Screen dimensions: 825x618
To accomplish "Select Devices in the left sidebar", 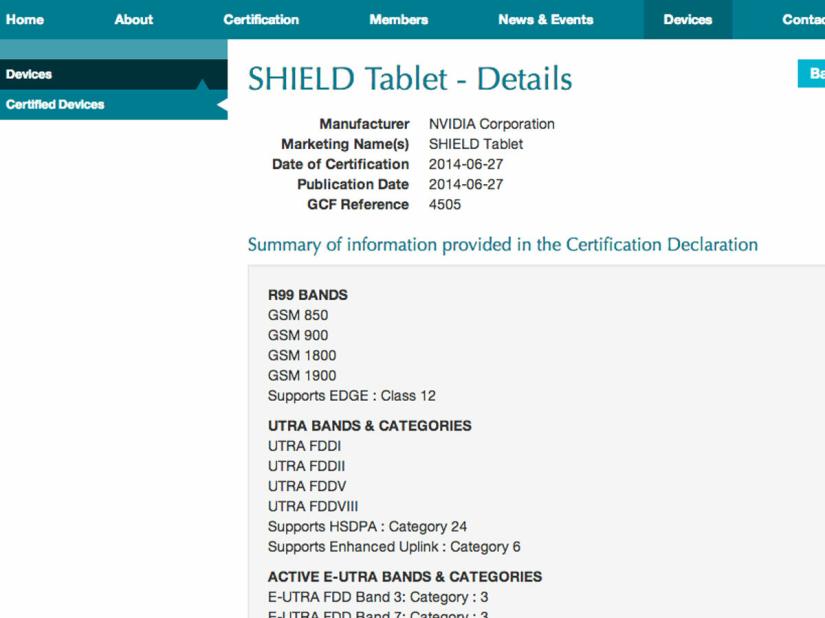I will click(29, 74).
